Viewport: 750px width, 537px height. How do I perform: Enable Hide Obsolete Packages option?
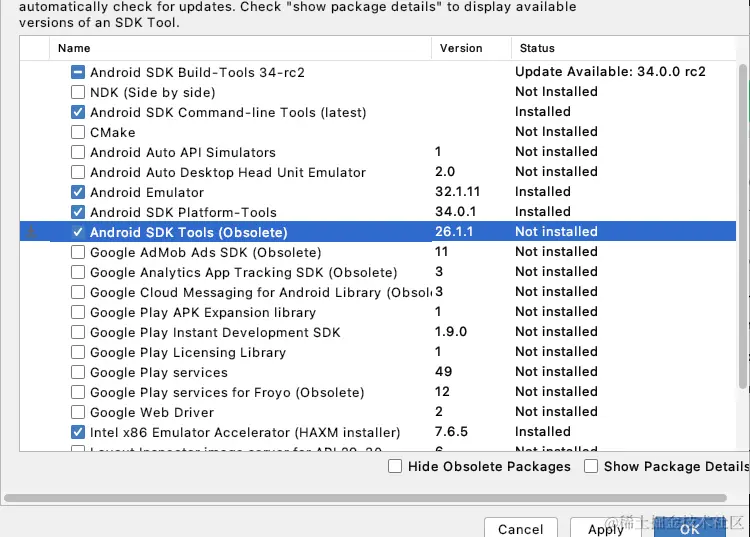click(395, 466)
